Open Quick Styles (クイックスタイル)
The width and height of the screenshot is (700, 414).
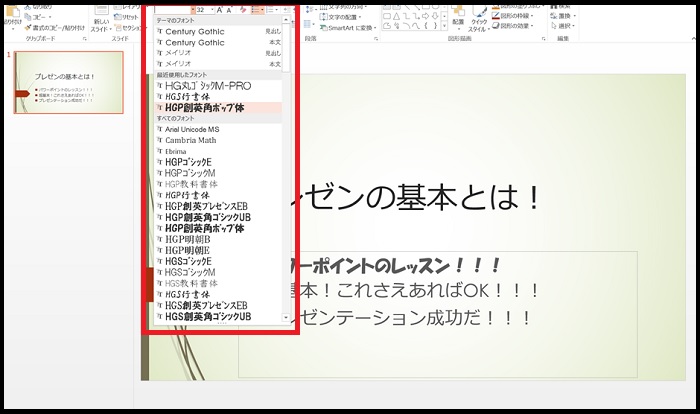click(x=479, y=20)
